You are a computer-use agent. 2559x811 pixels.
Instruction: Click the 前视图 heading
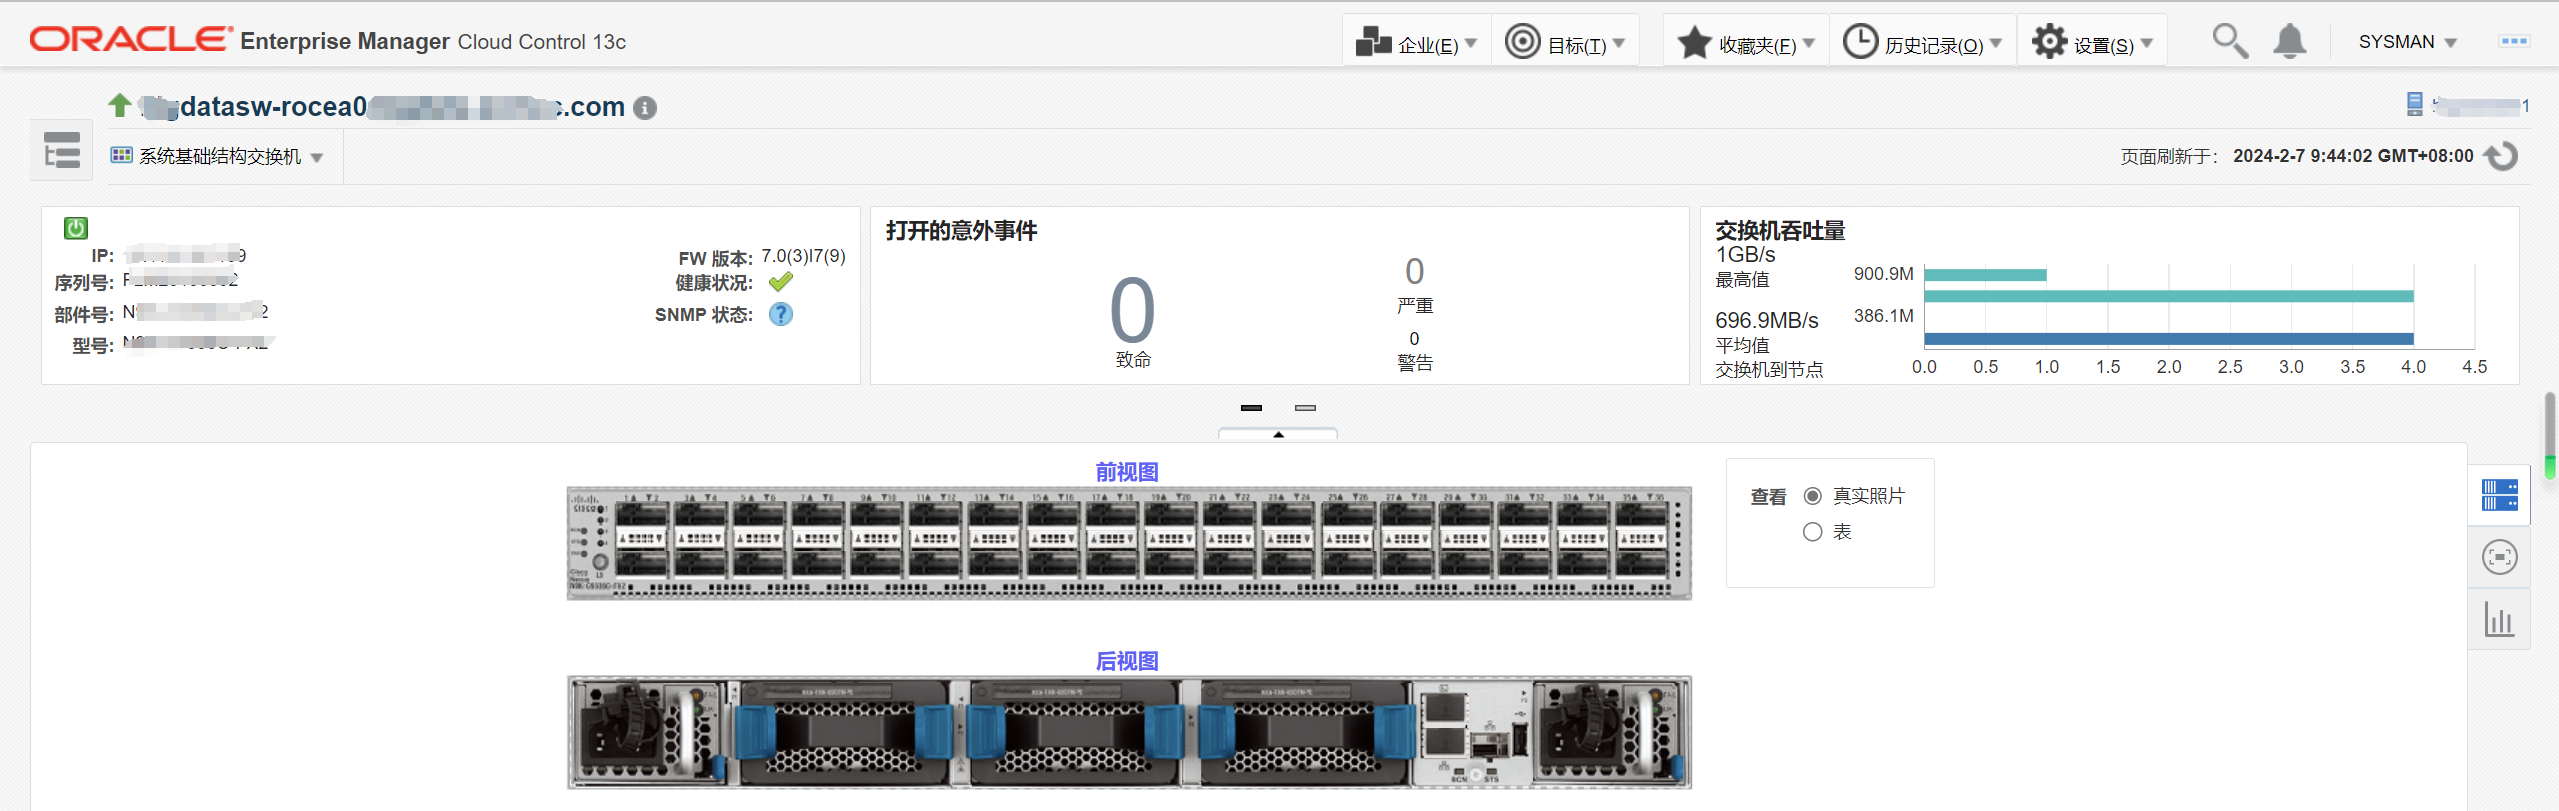(x=1127, y=472)
